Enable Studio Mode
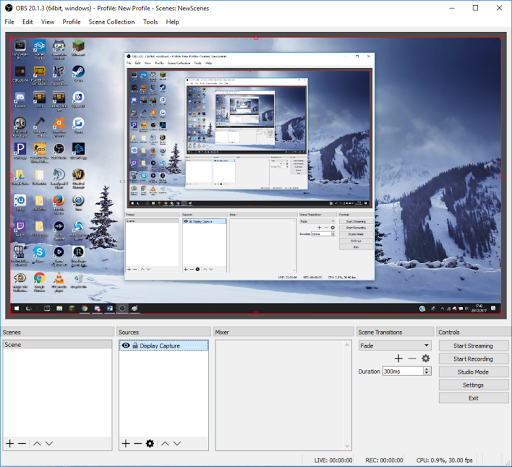 click(x=473, y=372)
